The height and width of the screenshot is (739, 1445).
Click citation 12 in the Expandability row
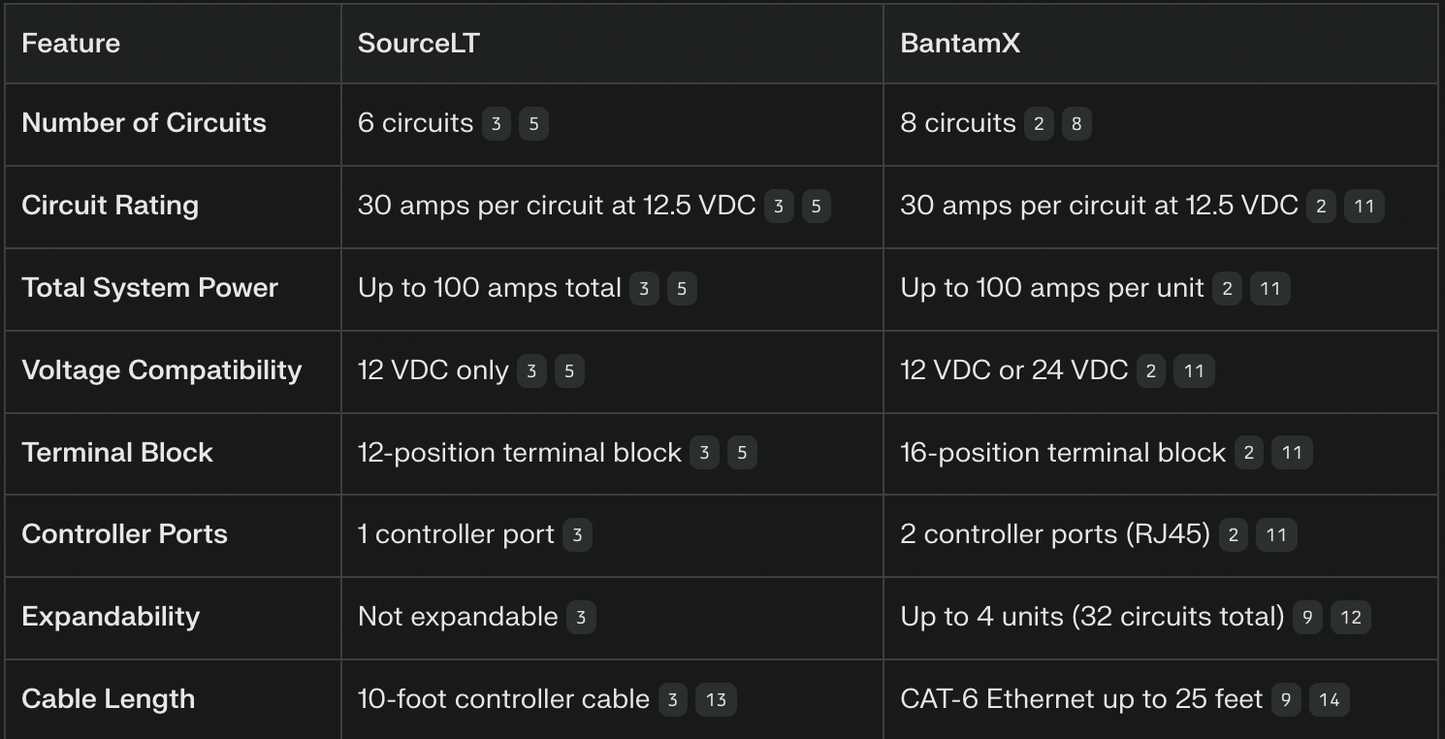click(x=1351, y=617)
